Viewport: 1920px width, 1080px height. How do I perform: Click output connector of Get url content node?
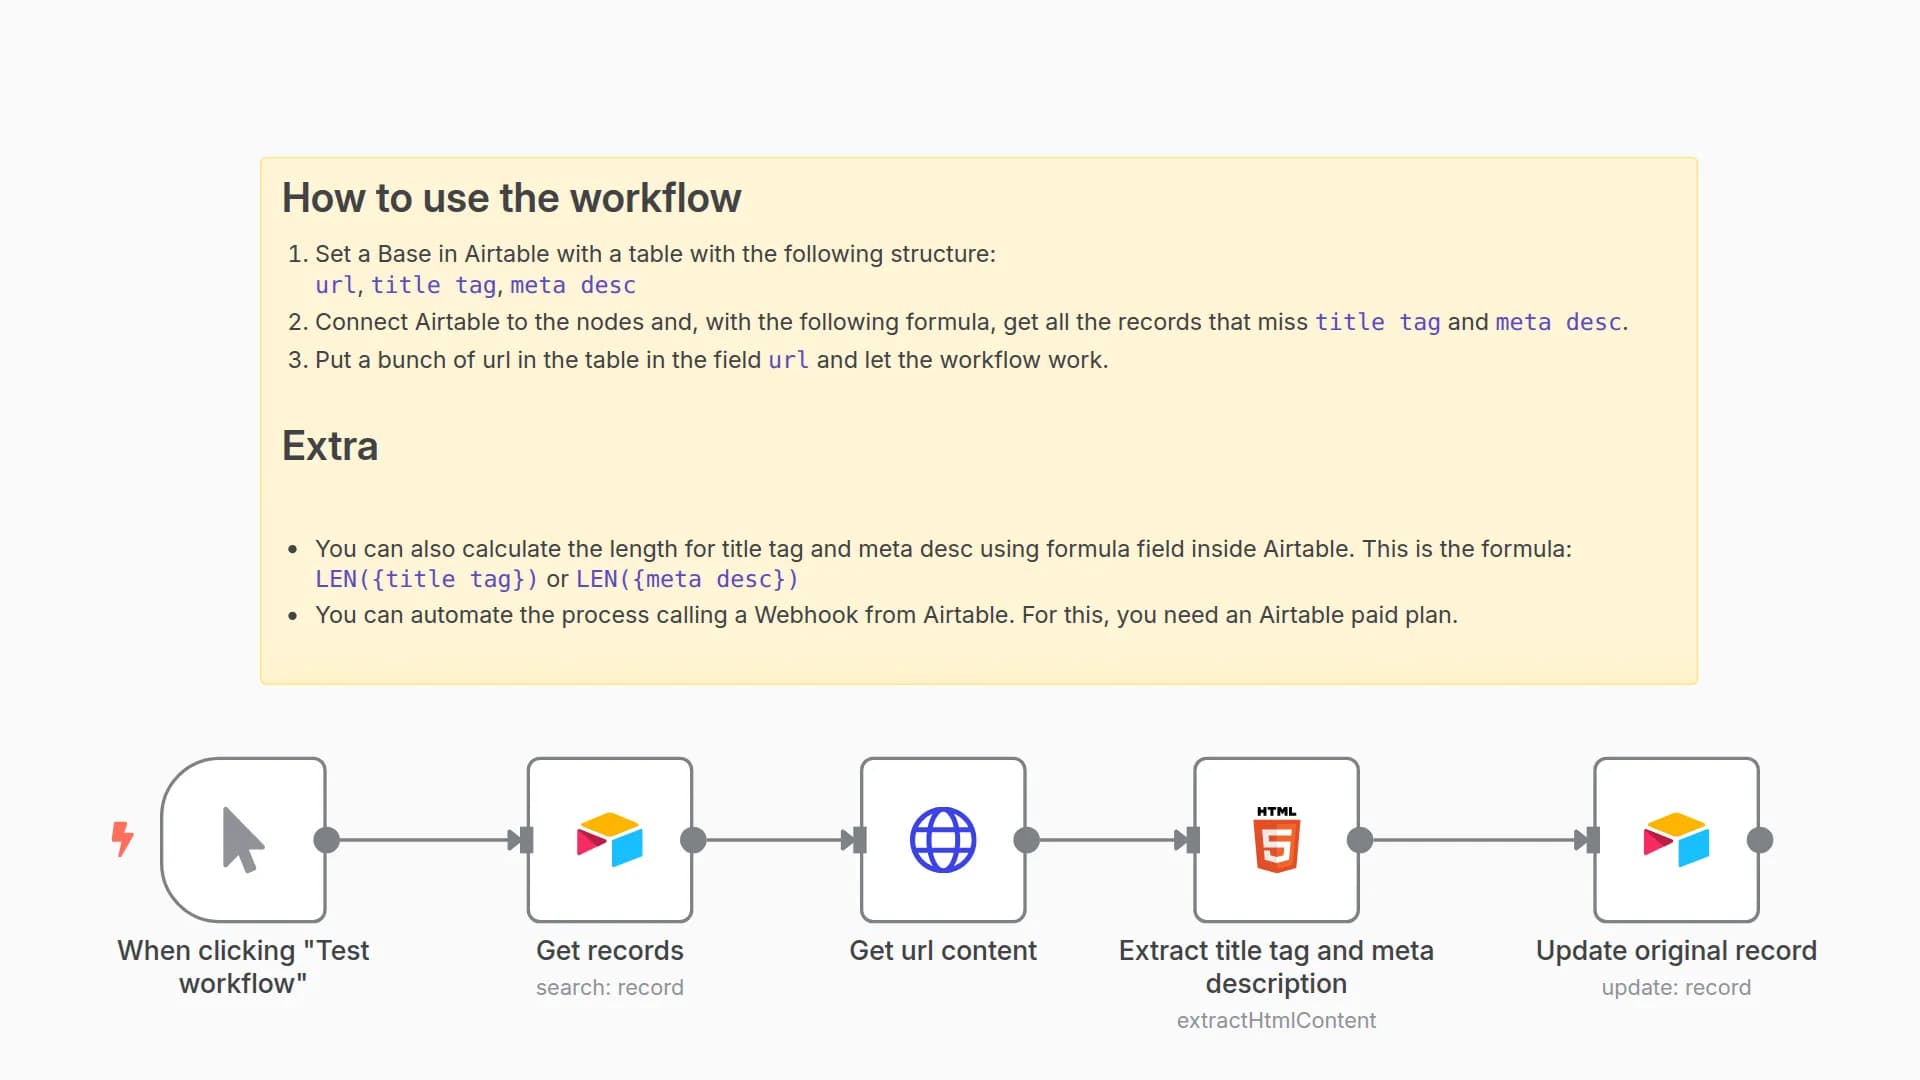tap(1026, 840)
